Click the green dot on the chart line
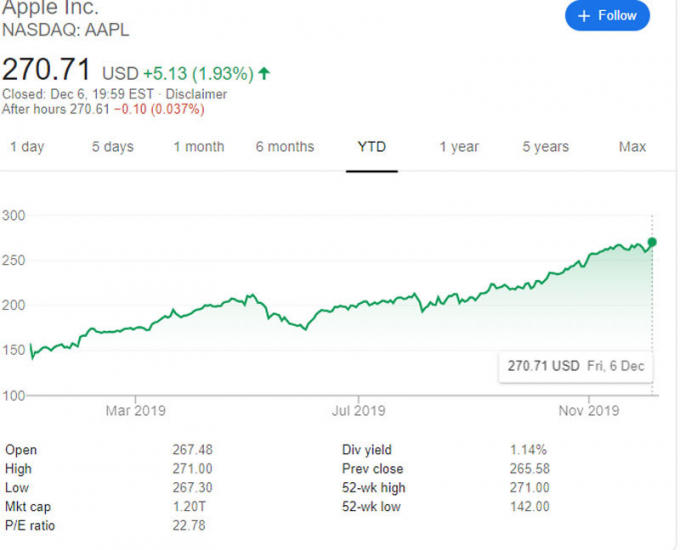 (652, 242)
